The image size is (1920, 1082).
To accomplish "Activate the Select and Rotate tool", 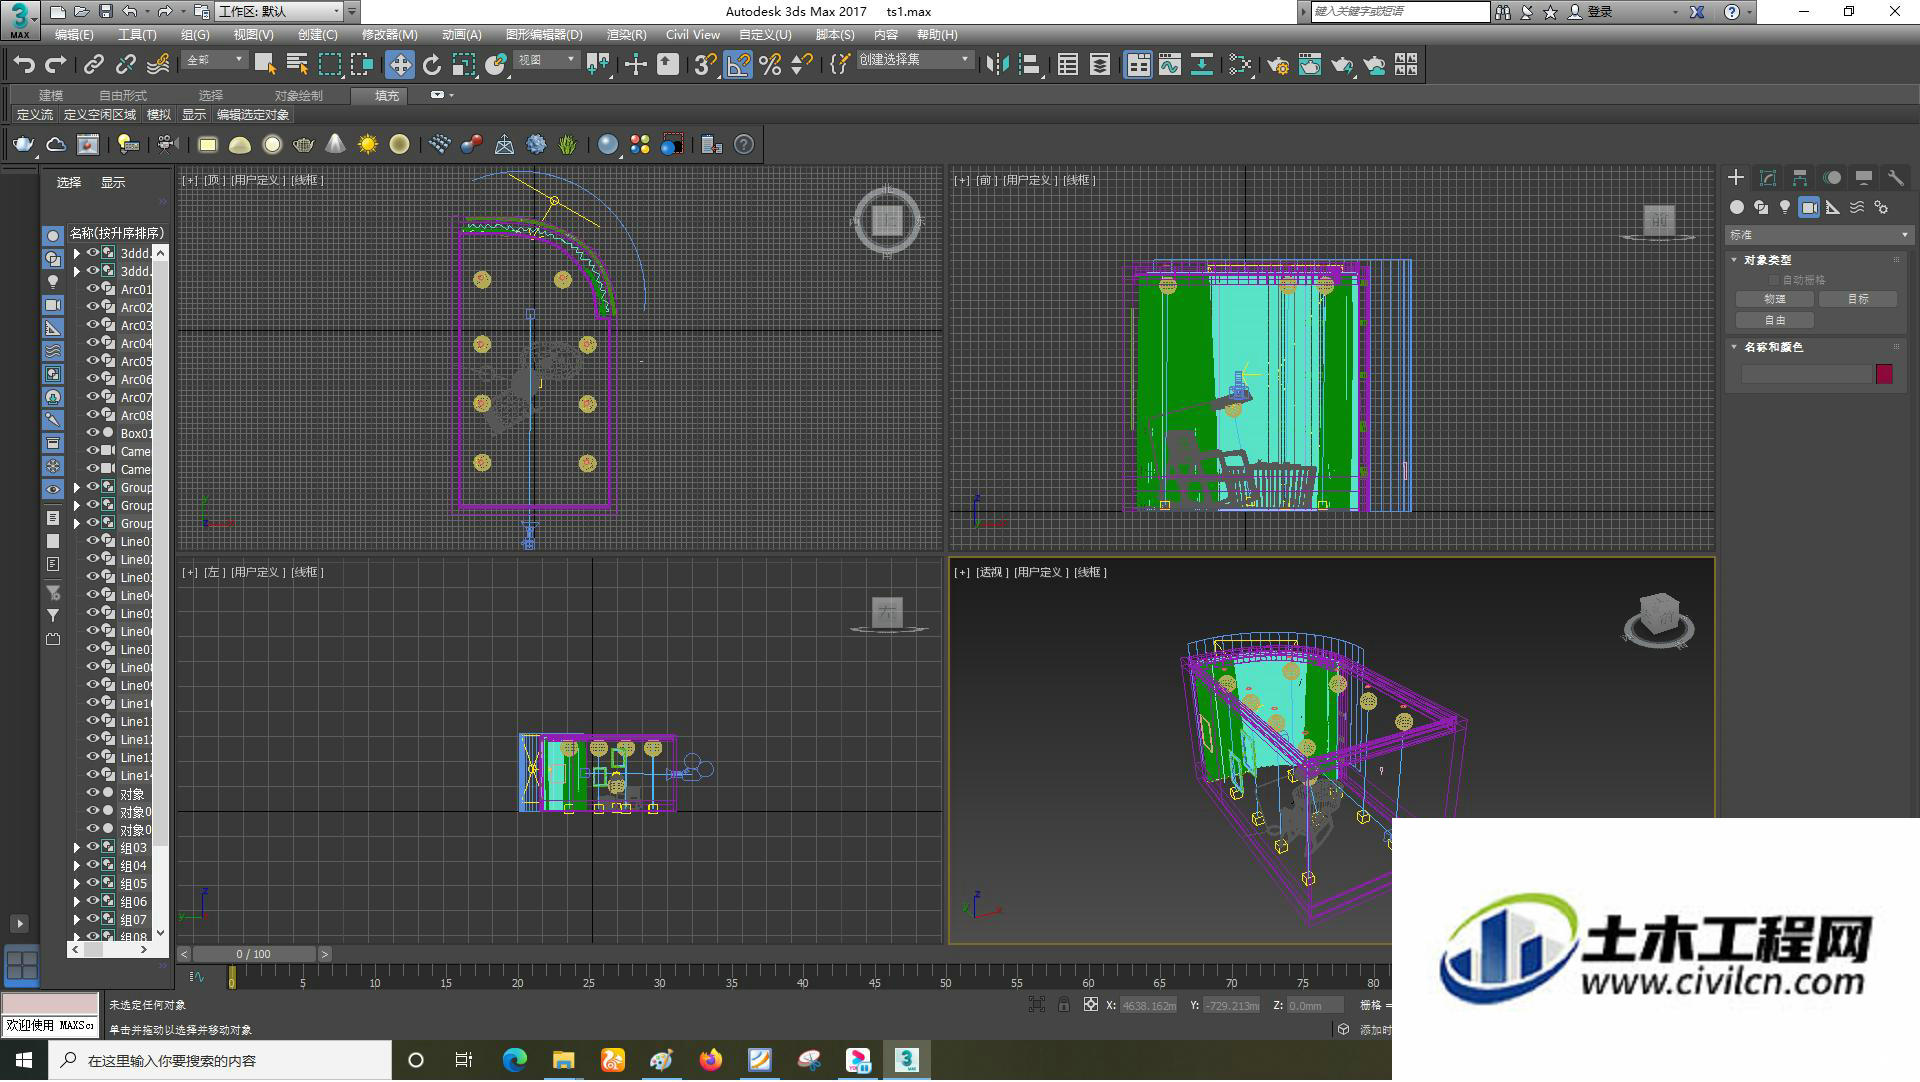I will 432,65.
